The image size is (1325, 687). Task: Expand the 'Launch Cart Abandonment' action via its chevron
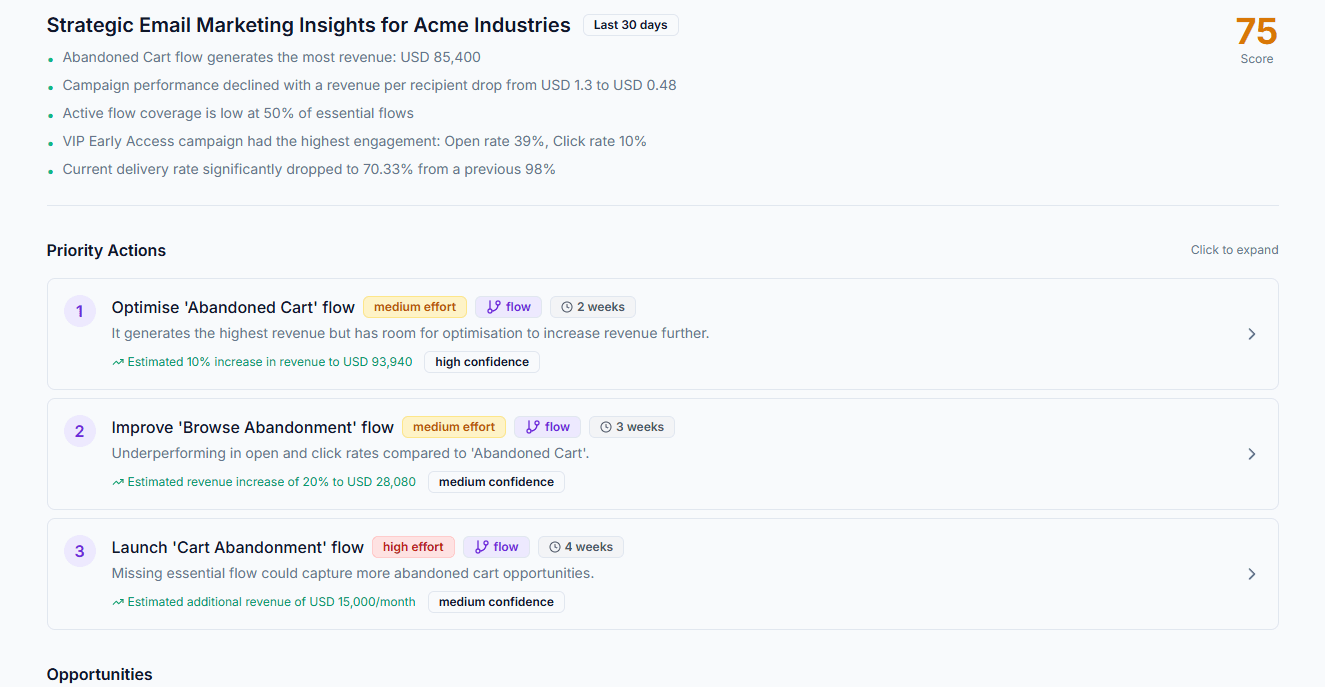[1252, 574]
